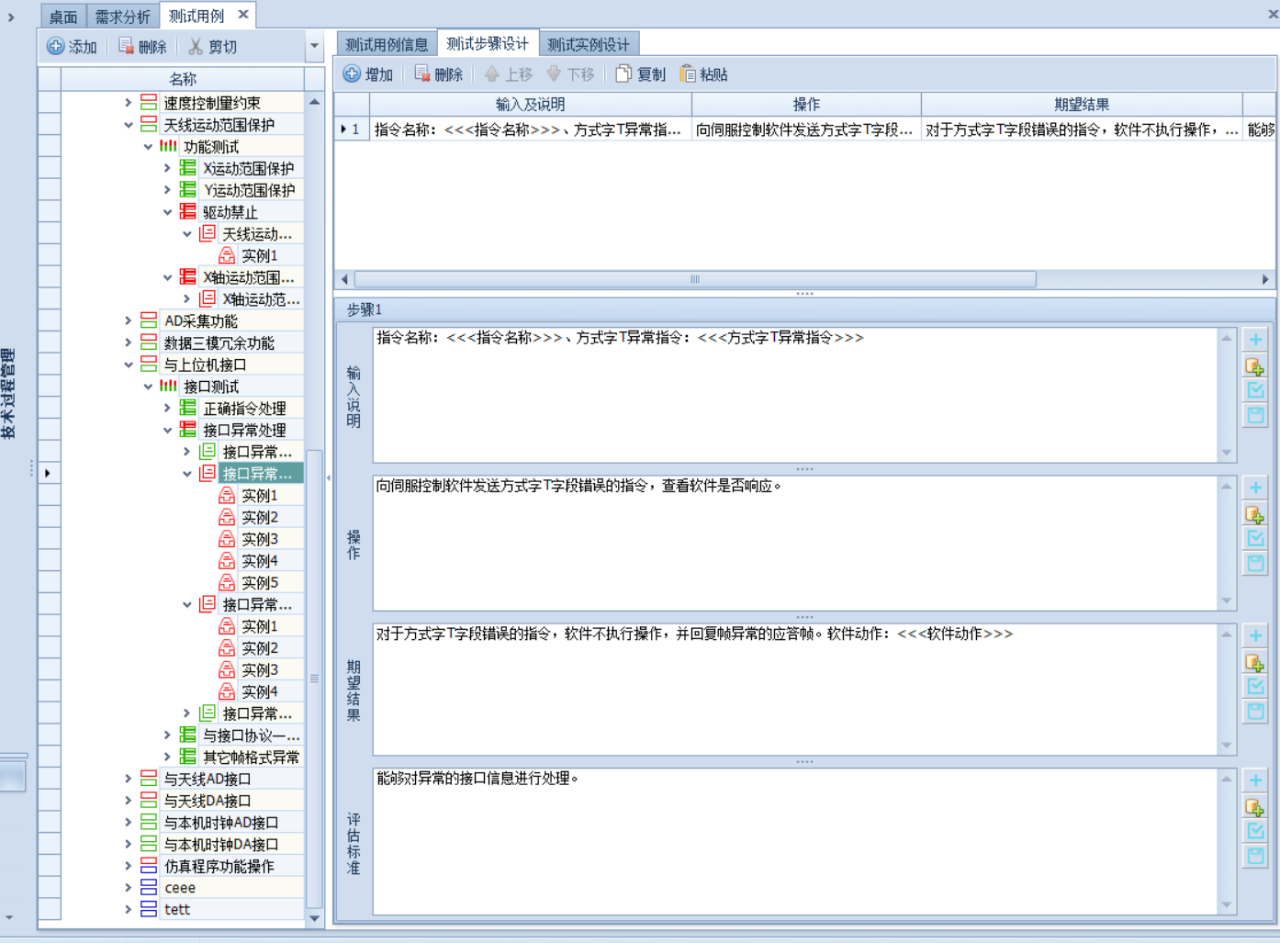The image size is (1280, 943).
Task: Click save disk icon beside 期望结果 field
Action: tap(1256, 711)
